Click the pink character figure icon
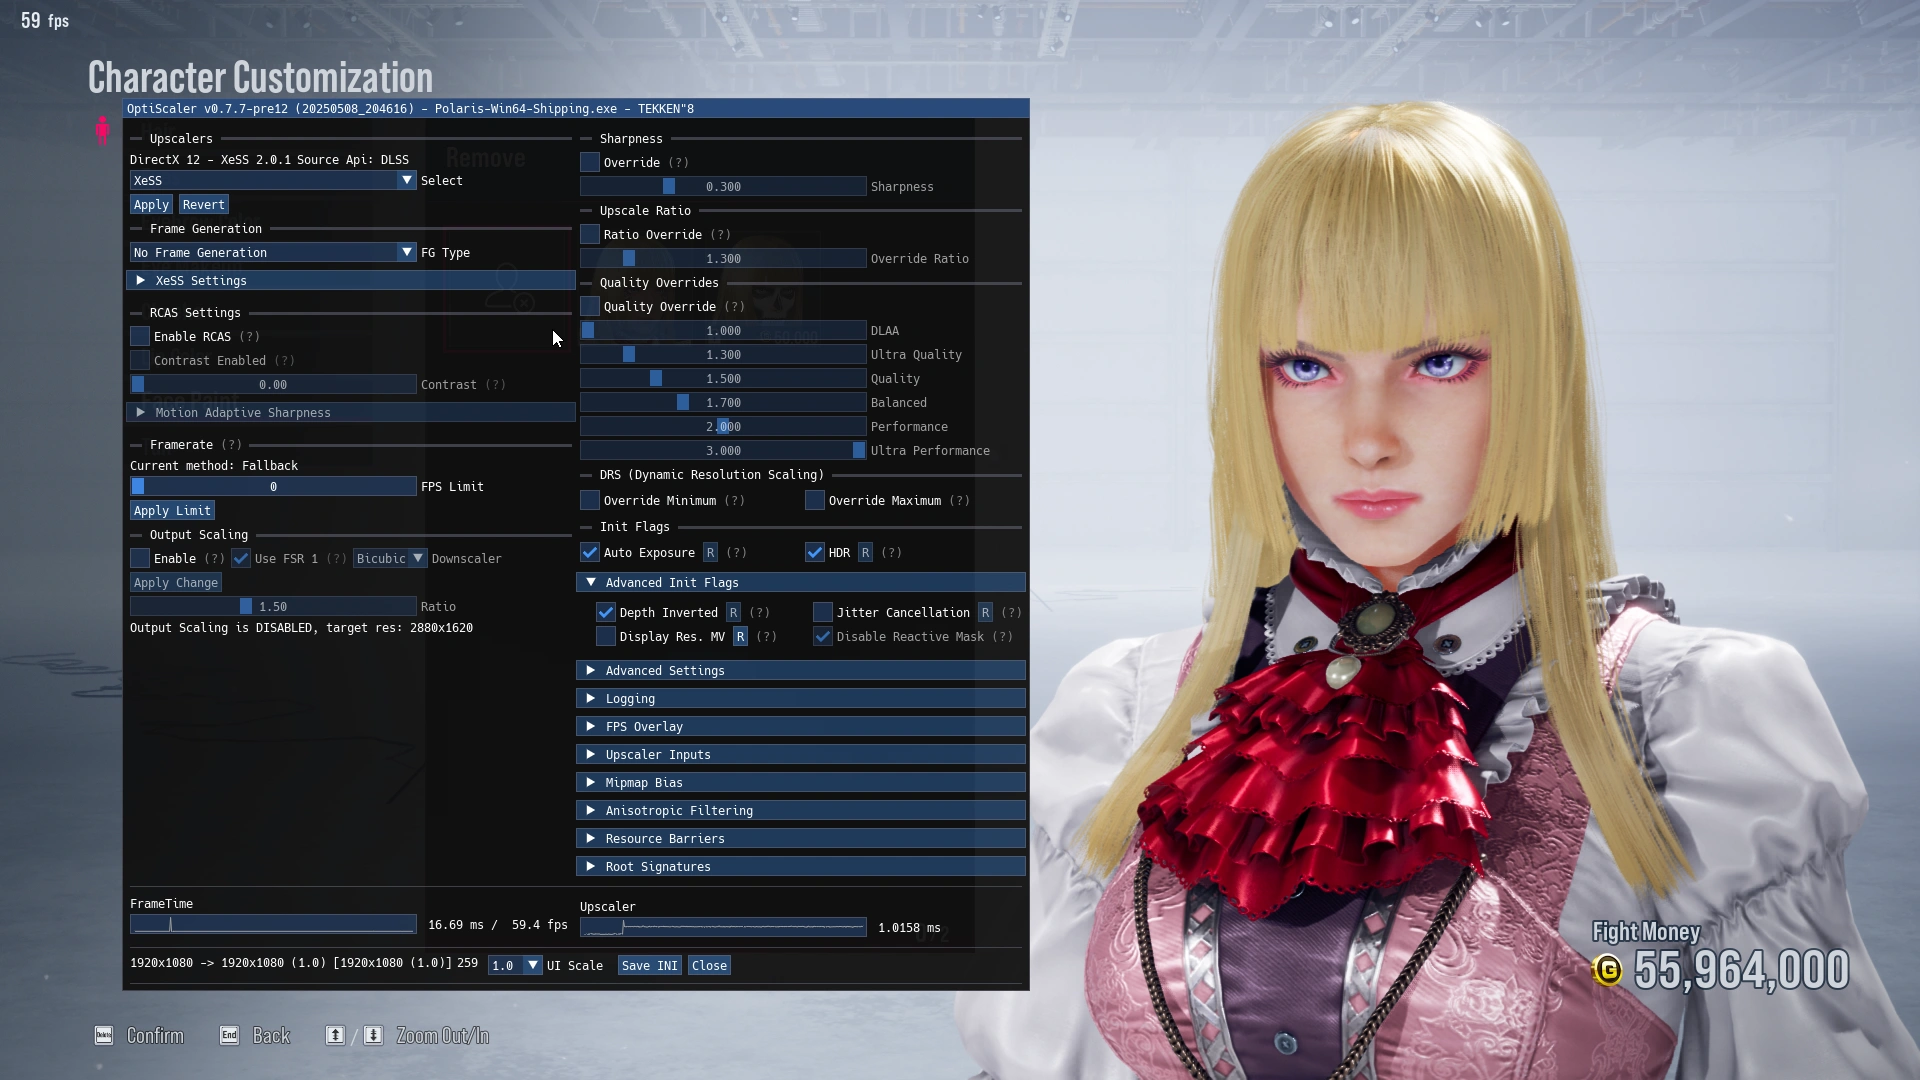This screenshot has height=1080, width=1920. 102,130
